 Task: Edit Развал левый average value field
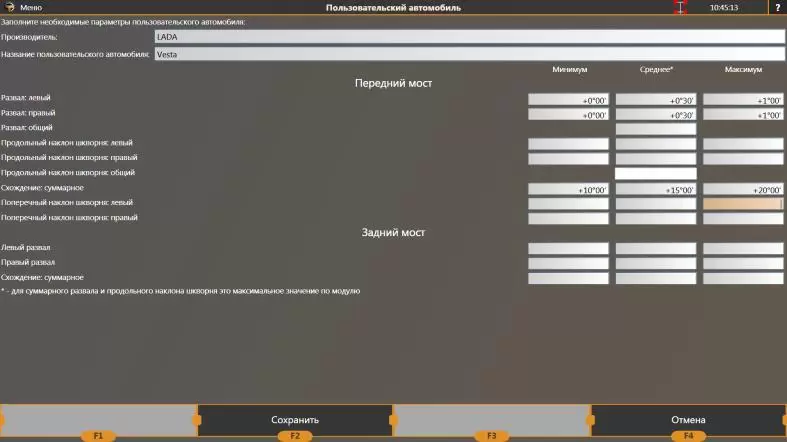click(x=656, y=100)
